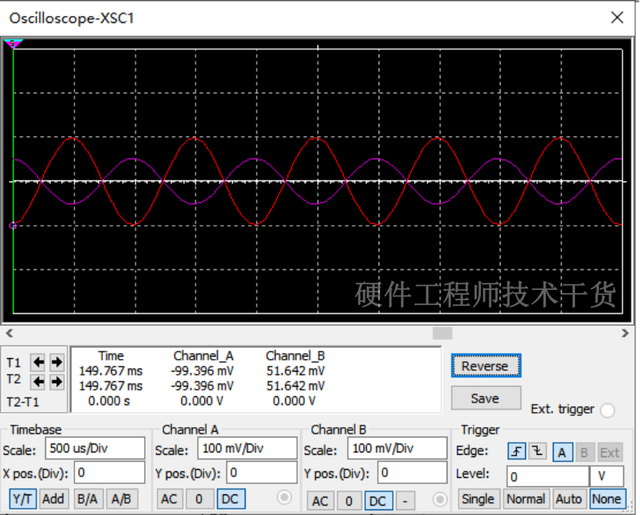Toggle the Ext. trigger radio button

pos(607,409)
